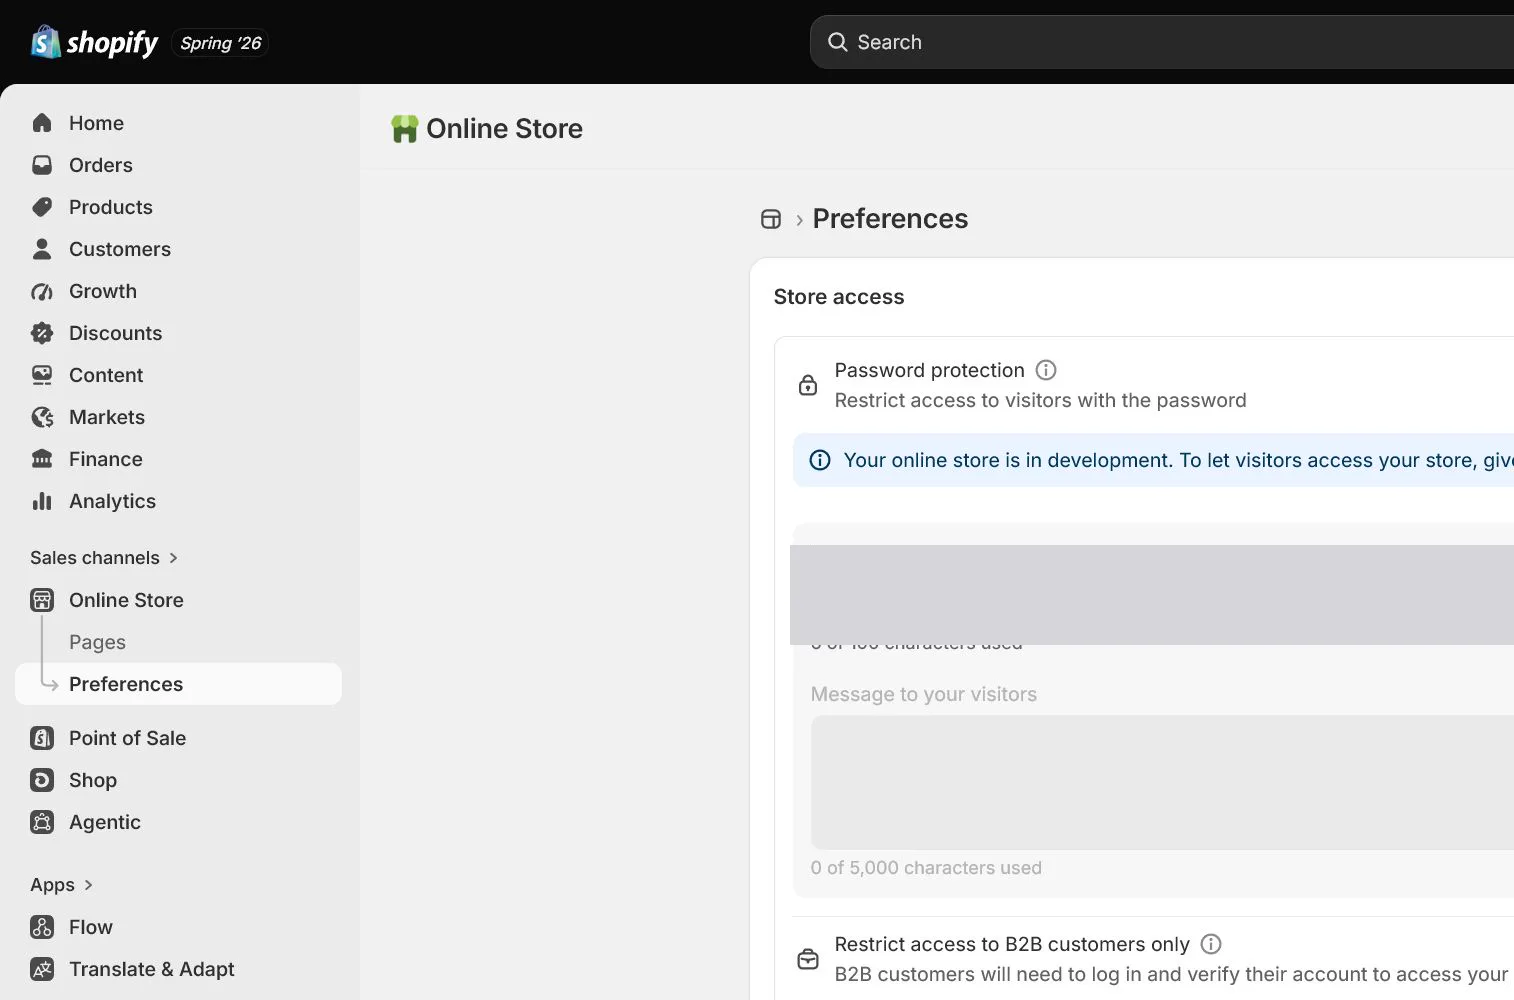Click the Content image icon
Image resolution: width=1514 pixels, height=1000 pixels.
[42, 375]
